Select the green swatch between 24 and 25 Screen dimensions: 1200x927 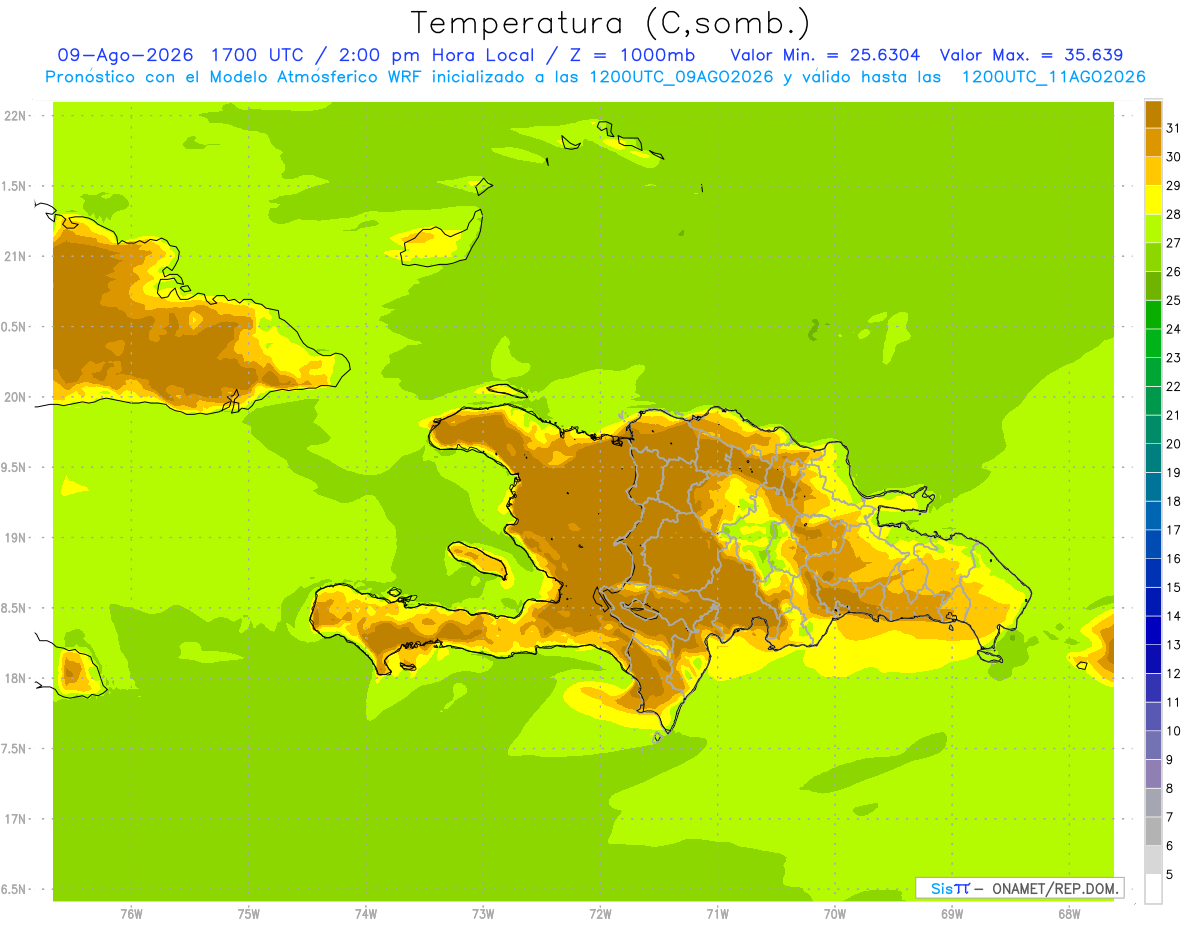point(1153,314)
